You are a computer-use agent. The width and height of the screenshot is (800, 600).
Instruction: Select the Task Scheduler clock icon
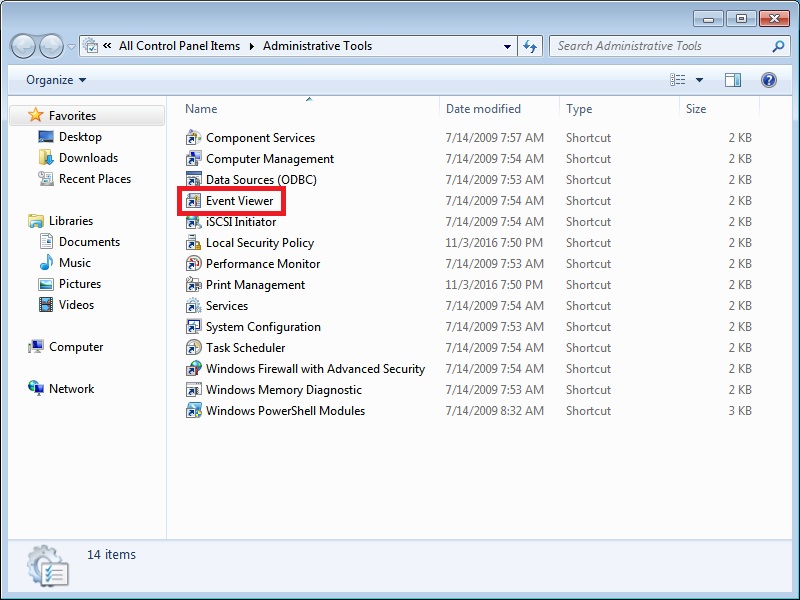193,347
